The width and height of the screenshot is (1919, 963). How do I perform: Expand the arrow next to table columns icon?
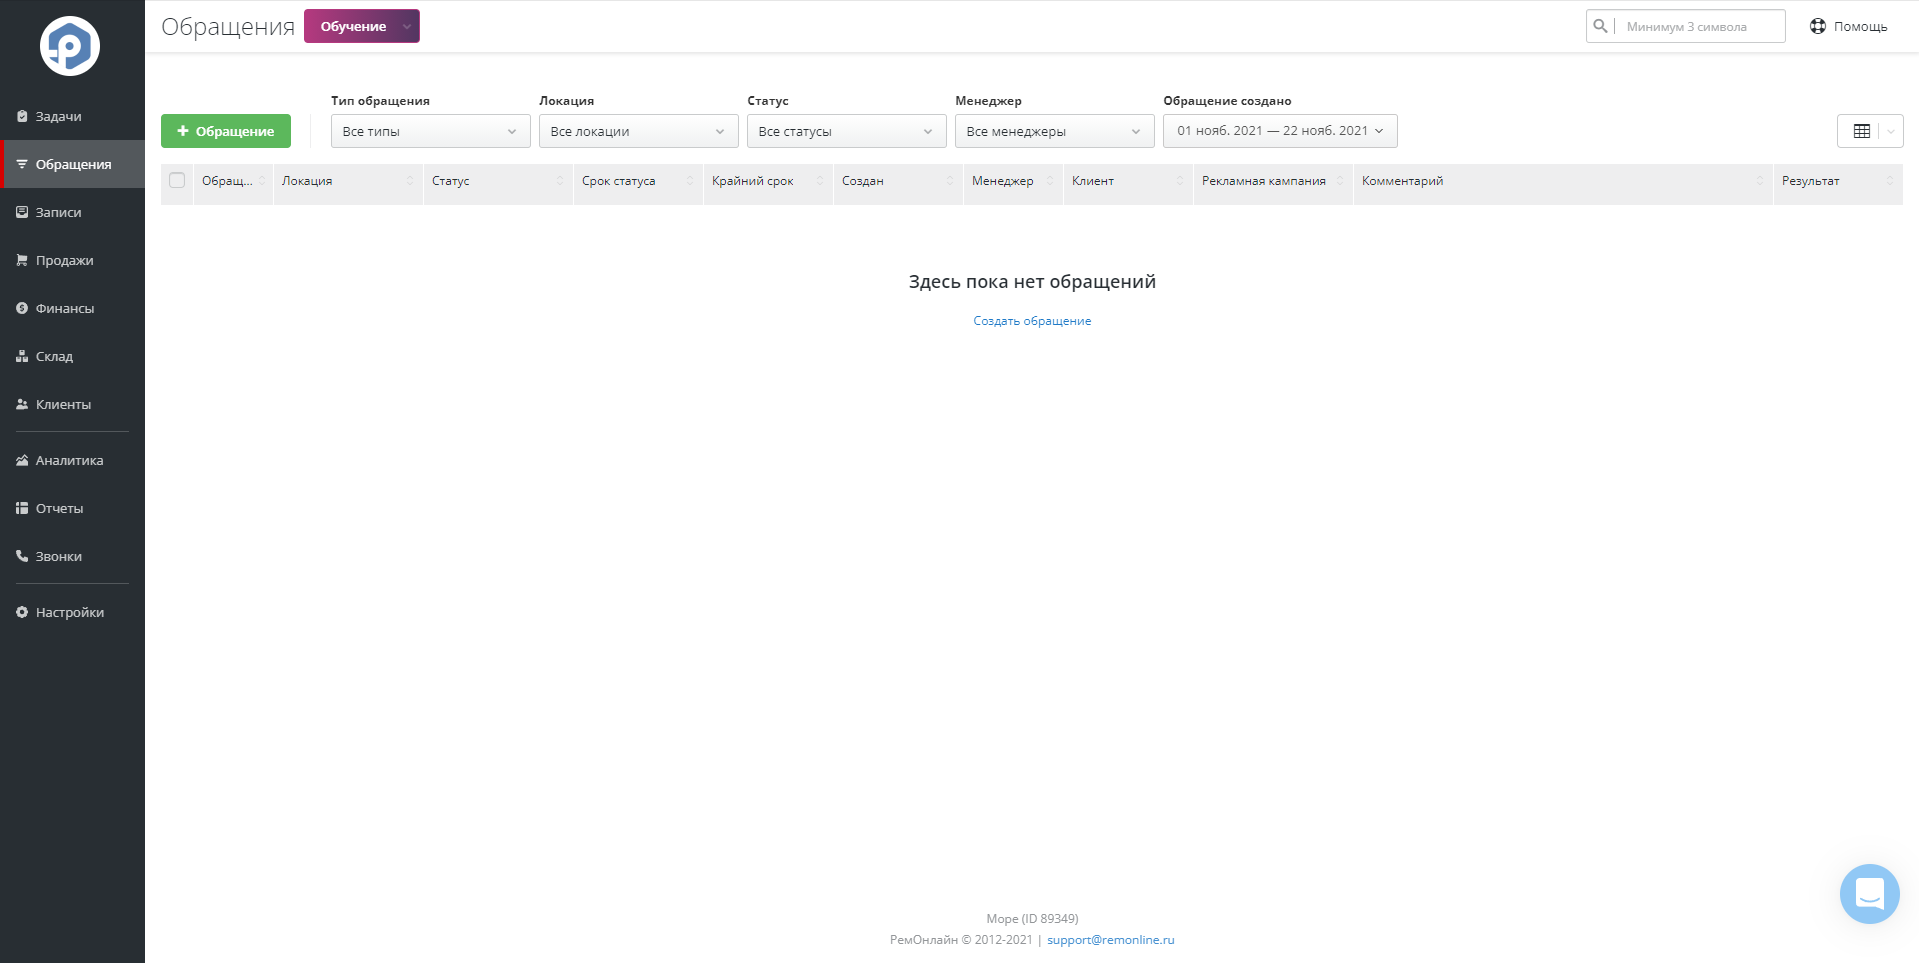[x=1891, y=131]
